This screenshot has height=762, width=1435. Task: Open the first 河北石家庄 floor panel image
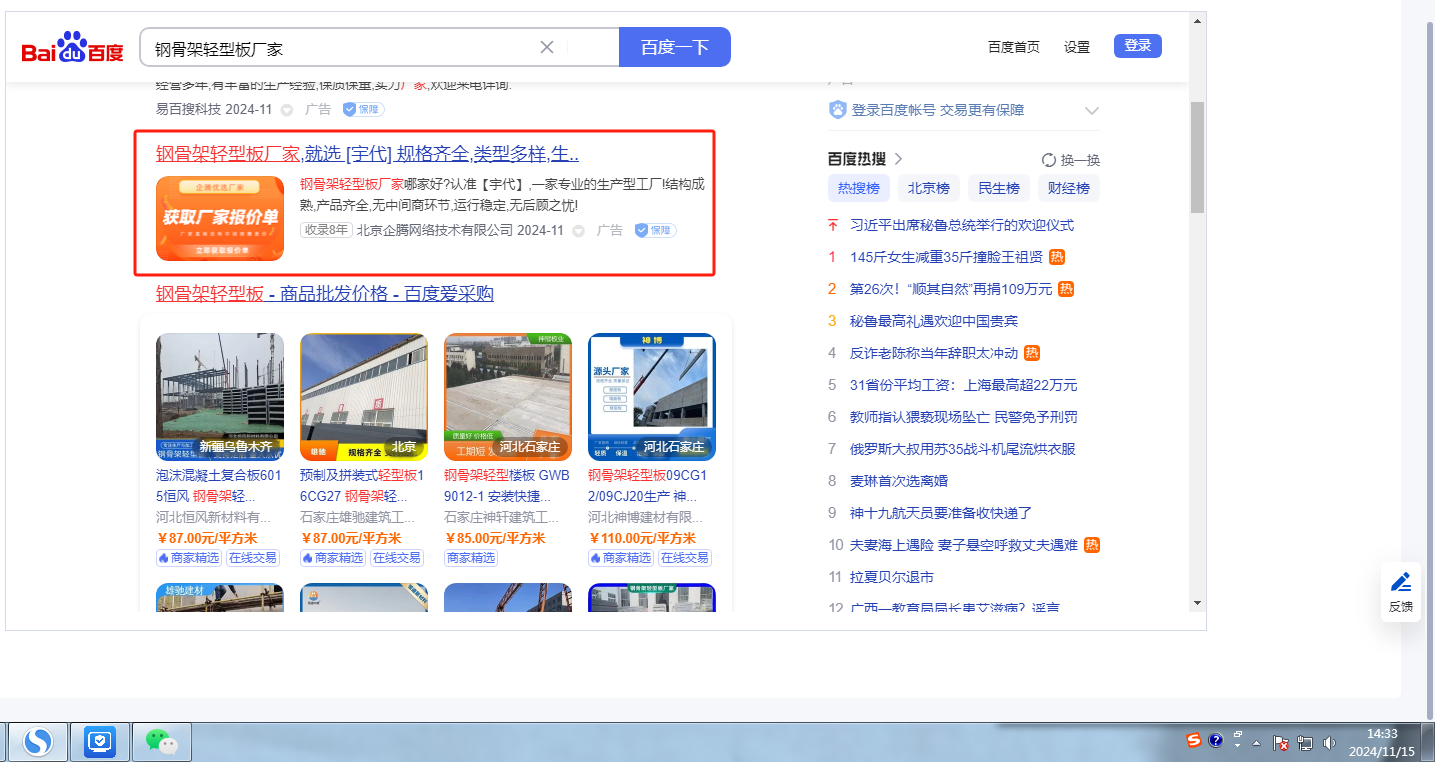pos(508,396)
